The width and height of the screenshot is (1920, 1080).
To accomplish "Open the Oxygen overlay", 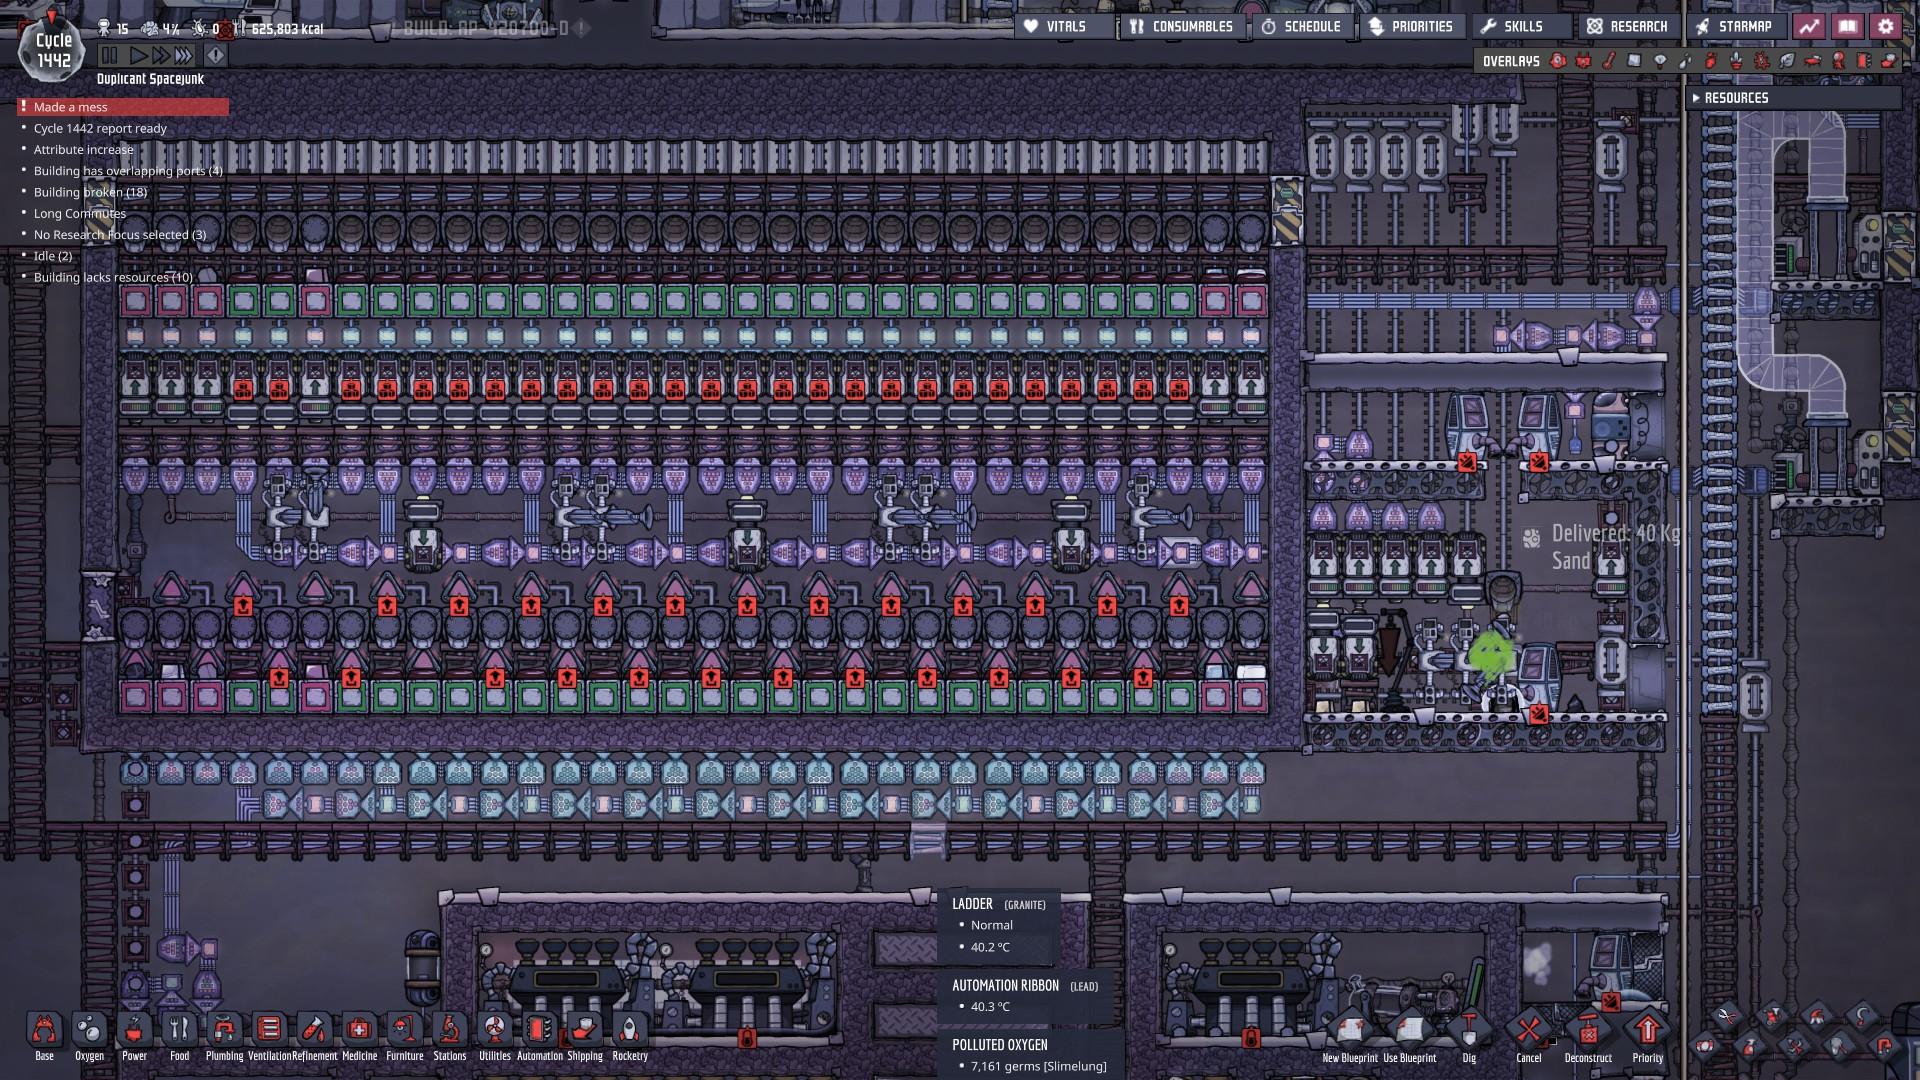I will tap(1558, 61).
